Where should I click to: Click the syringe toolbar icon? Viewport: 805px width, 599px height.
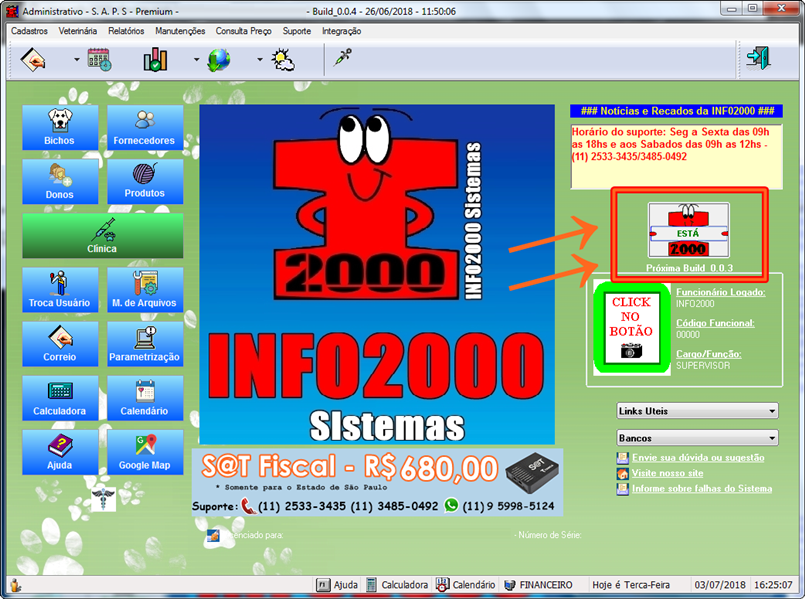click(342, 57)
